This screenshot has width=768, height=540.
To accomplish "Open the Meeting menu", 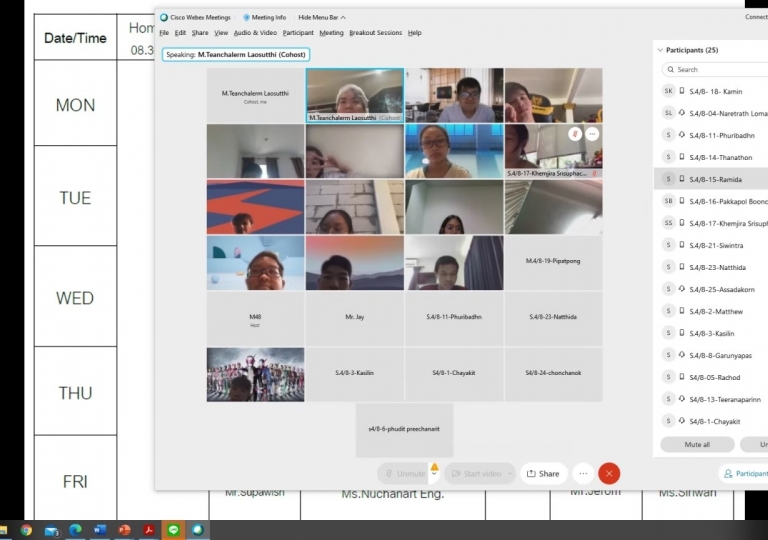I will point(332,33).
